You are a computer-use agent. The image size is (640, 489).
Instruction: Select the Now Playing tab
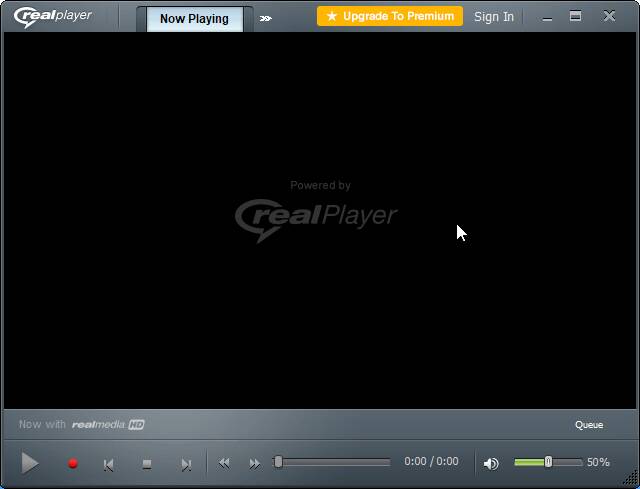[194, 19]
